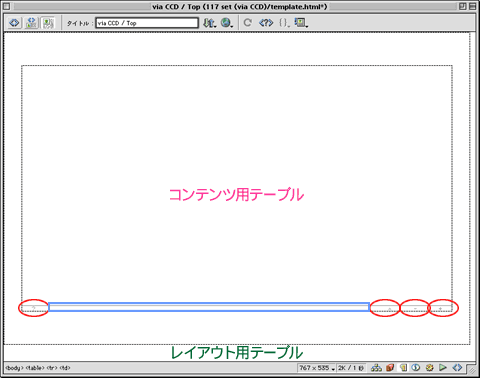This screenshot has width=480, height=378.
Task: Select the <td> tag in the tag selector
Action: [x=65, y=368]
